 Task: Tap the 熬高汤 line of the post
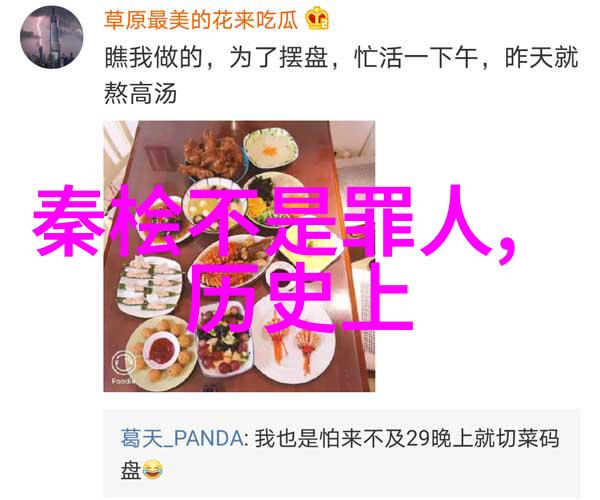(140, 93)
